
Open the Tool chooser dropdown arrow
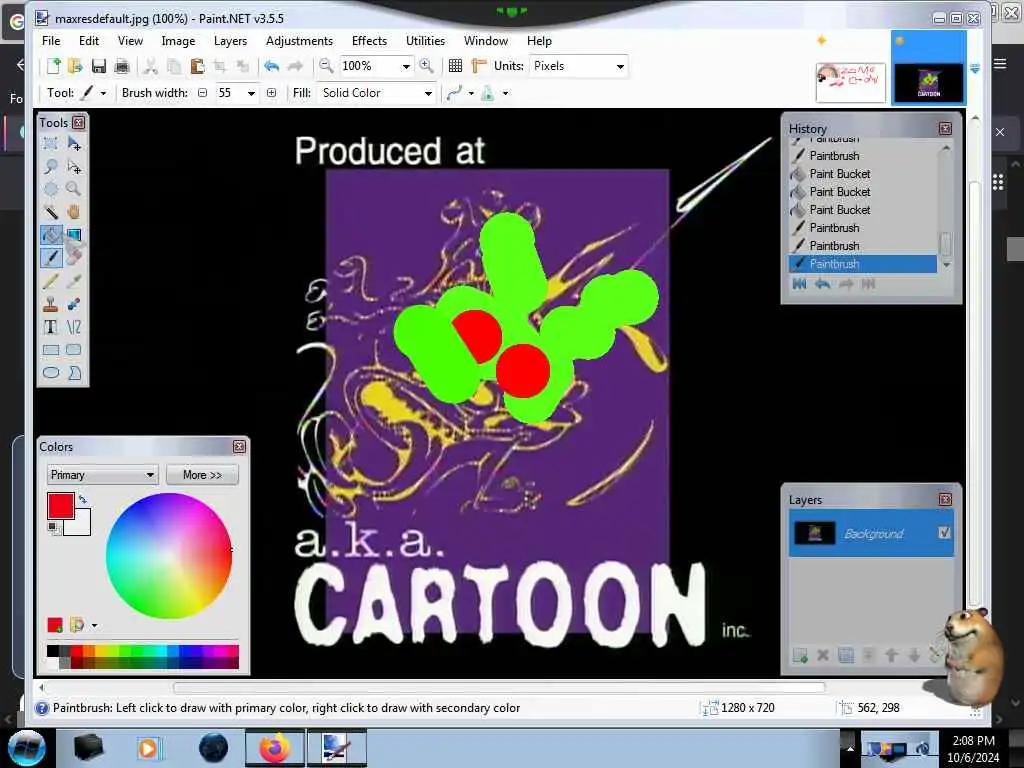[103, 93]
